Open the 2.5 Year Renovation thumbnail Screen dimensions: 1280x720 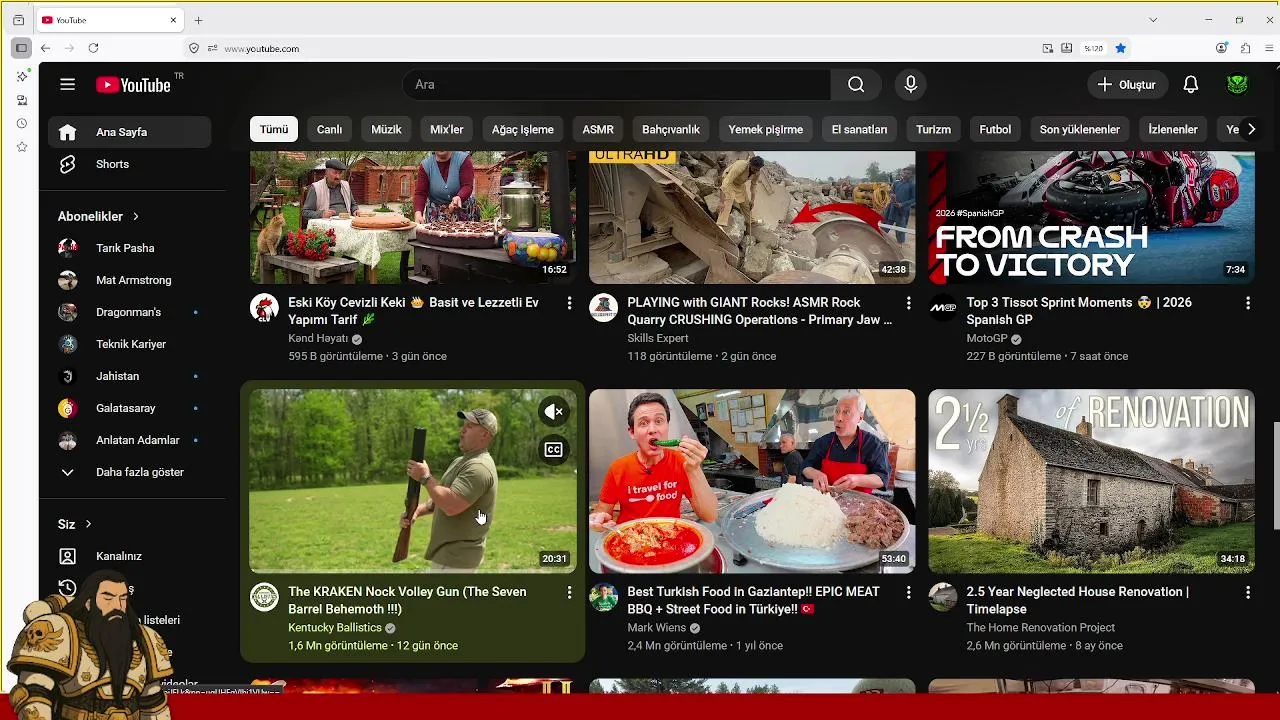1091,481
